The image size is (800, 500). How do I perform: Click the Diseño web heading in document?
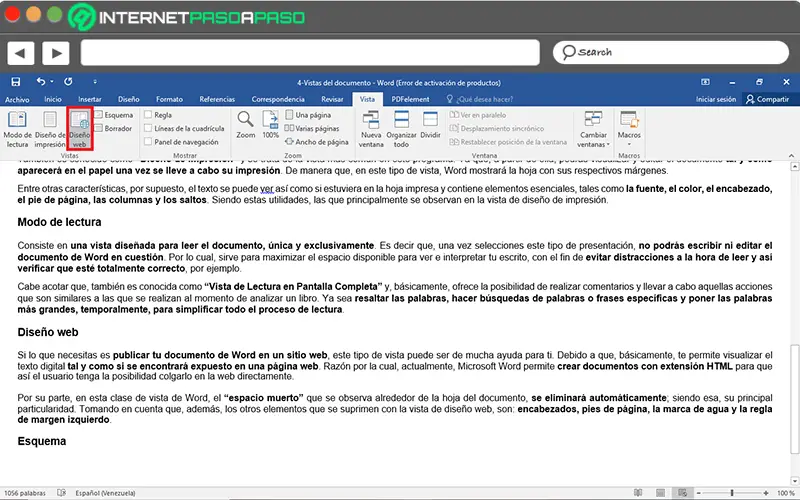coord(48,332)
